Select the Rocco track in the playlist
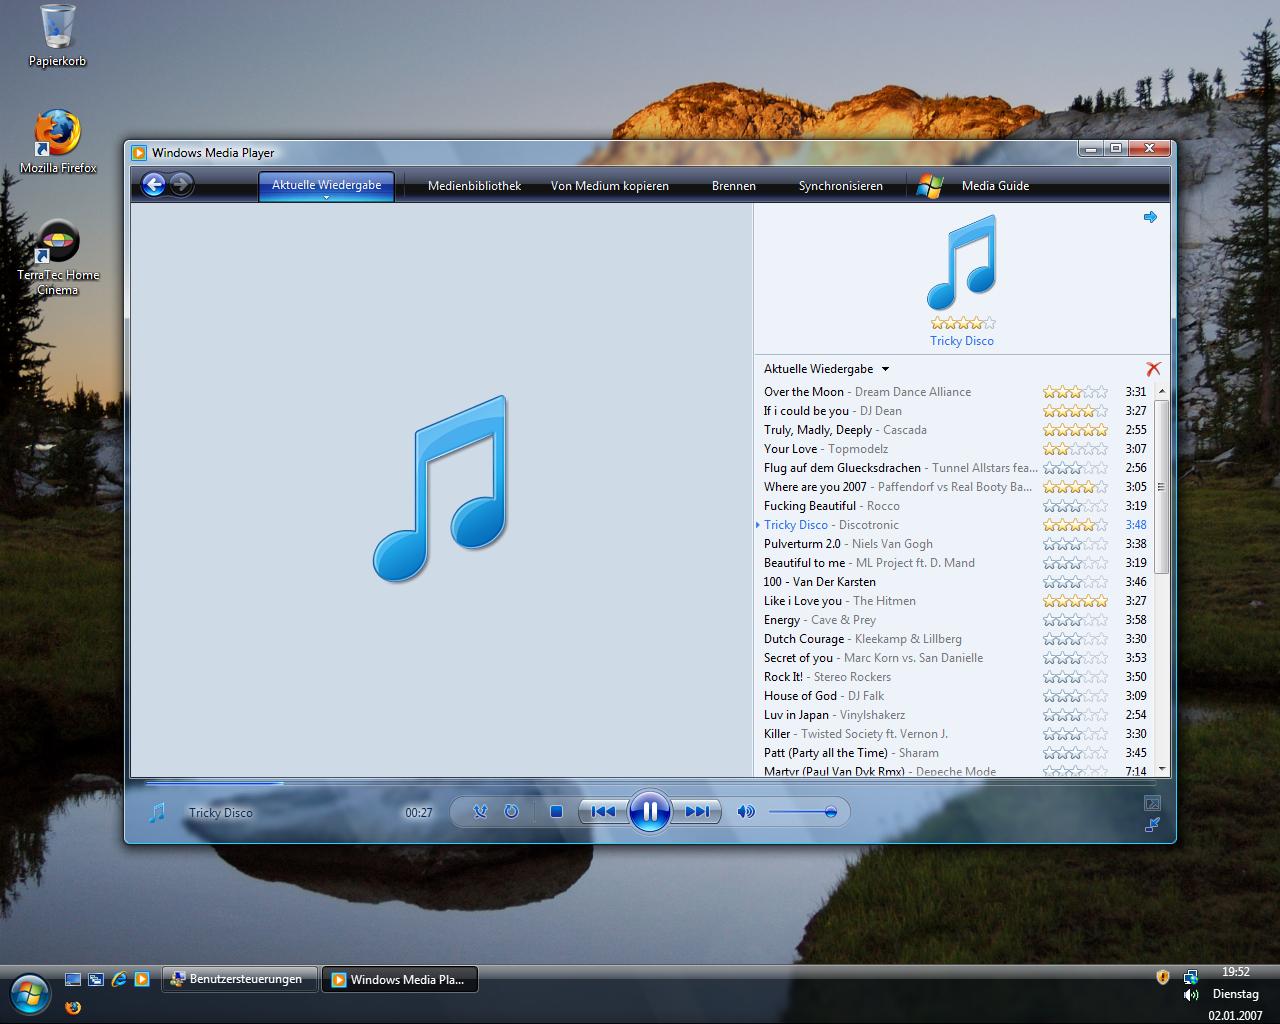 [955, 506]
